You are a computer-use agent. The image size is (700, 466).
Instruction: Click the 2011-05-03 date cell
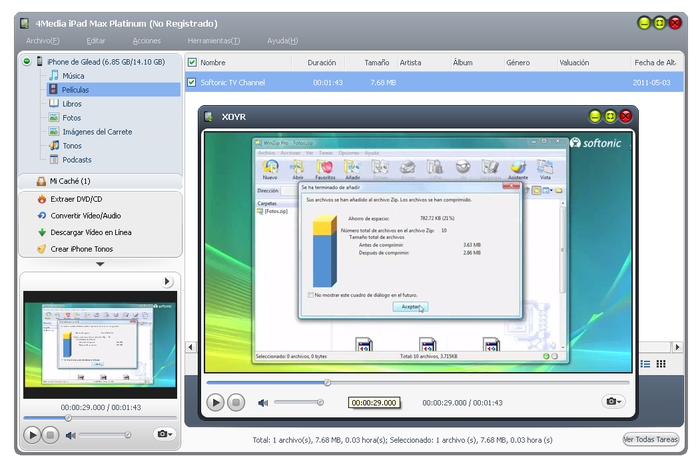[x=651, y=83]
